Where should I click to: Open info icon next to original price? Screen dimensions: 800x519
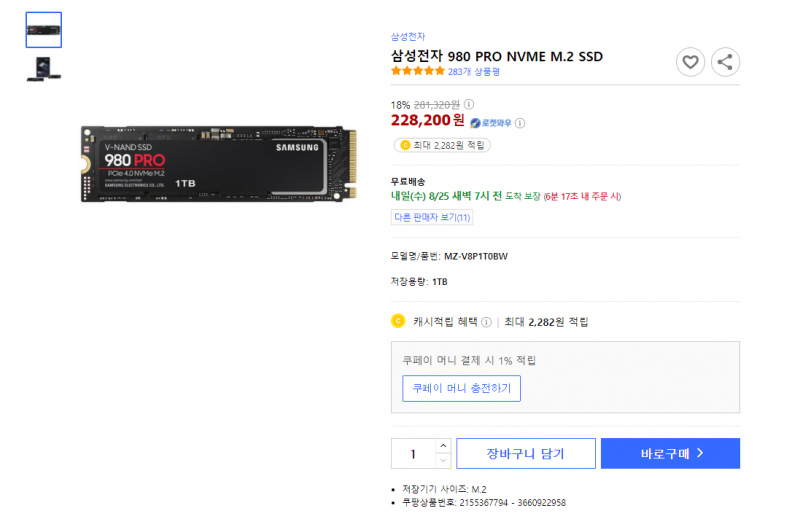pos(469,105)
